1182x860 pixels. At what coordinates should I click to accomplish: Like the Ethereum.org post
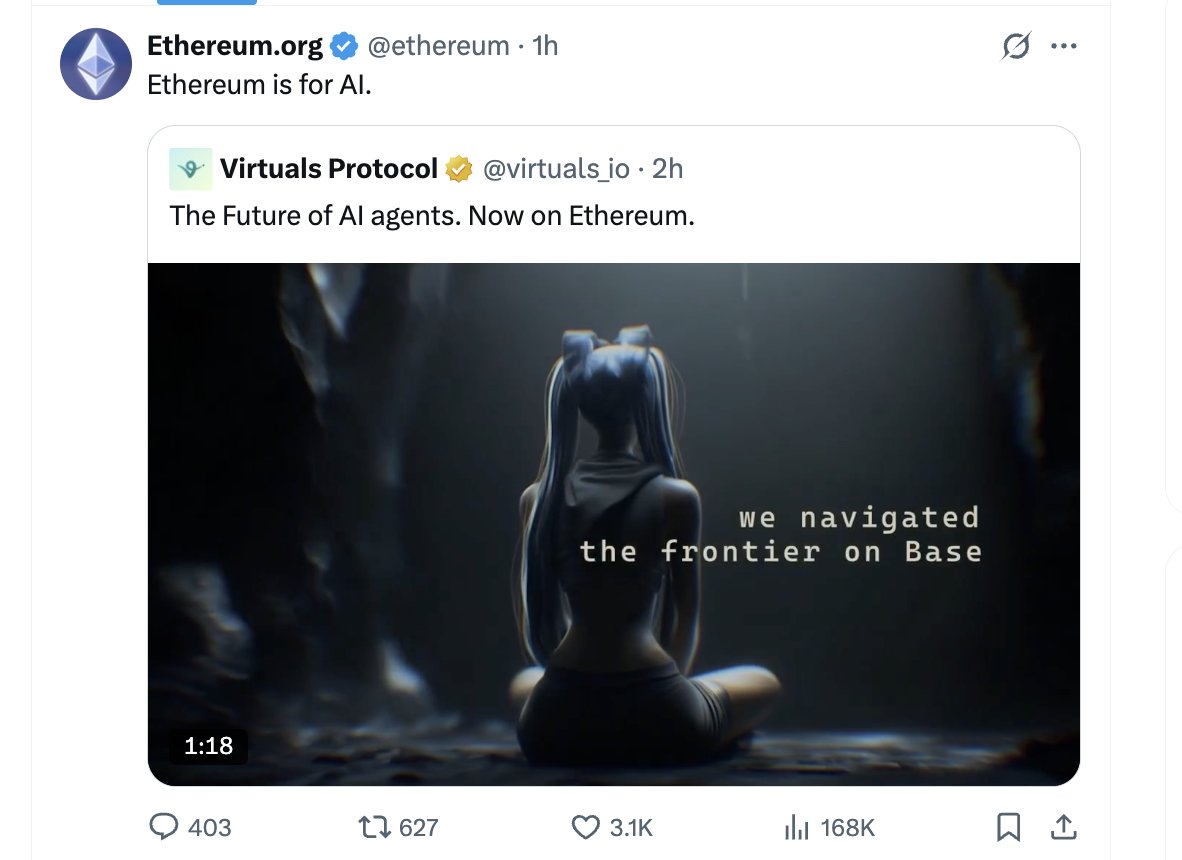tap(611, 827)
